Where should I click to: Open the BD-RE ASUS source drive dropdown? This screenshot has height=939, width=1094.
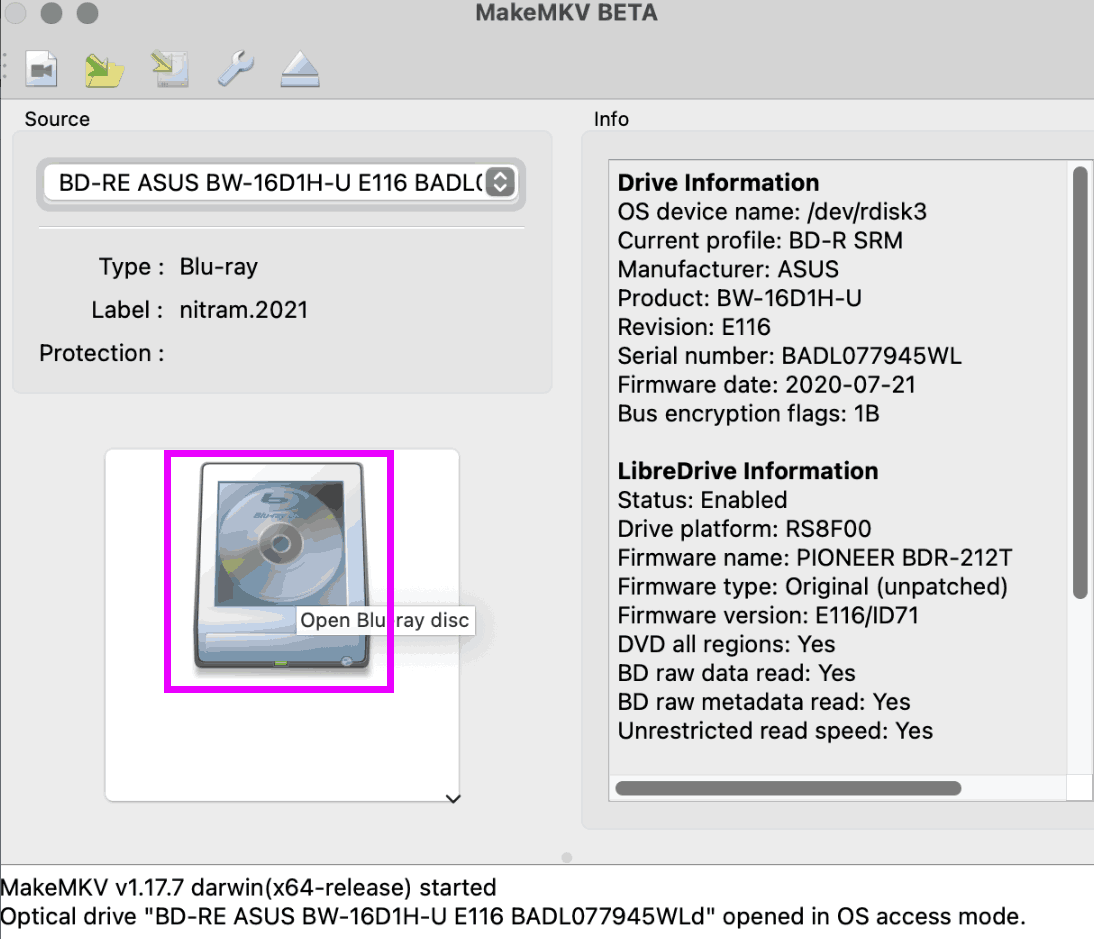tap(280, 182)
